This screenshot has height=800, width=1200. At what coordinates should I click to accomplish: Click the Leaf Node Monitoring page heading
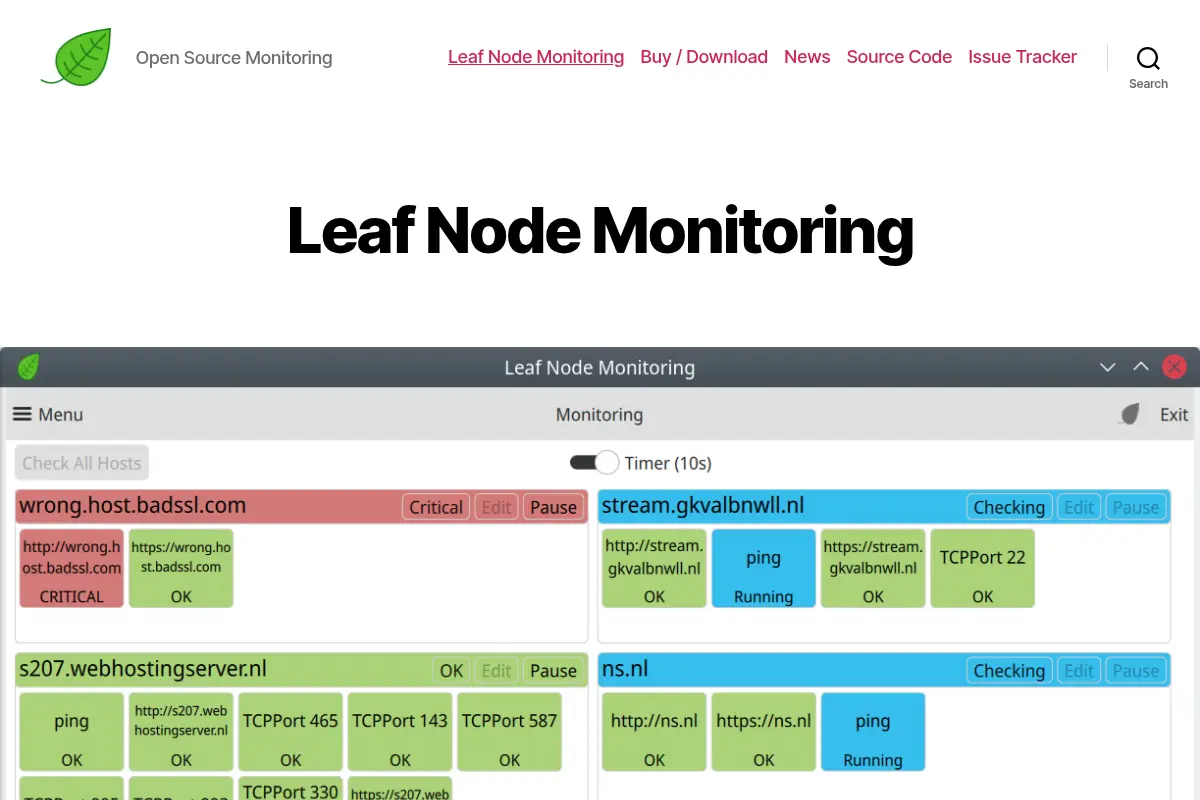tap(600, 230)
